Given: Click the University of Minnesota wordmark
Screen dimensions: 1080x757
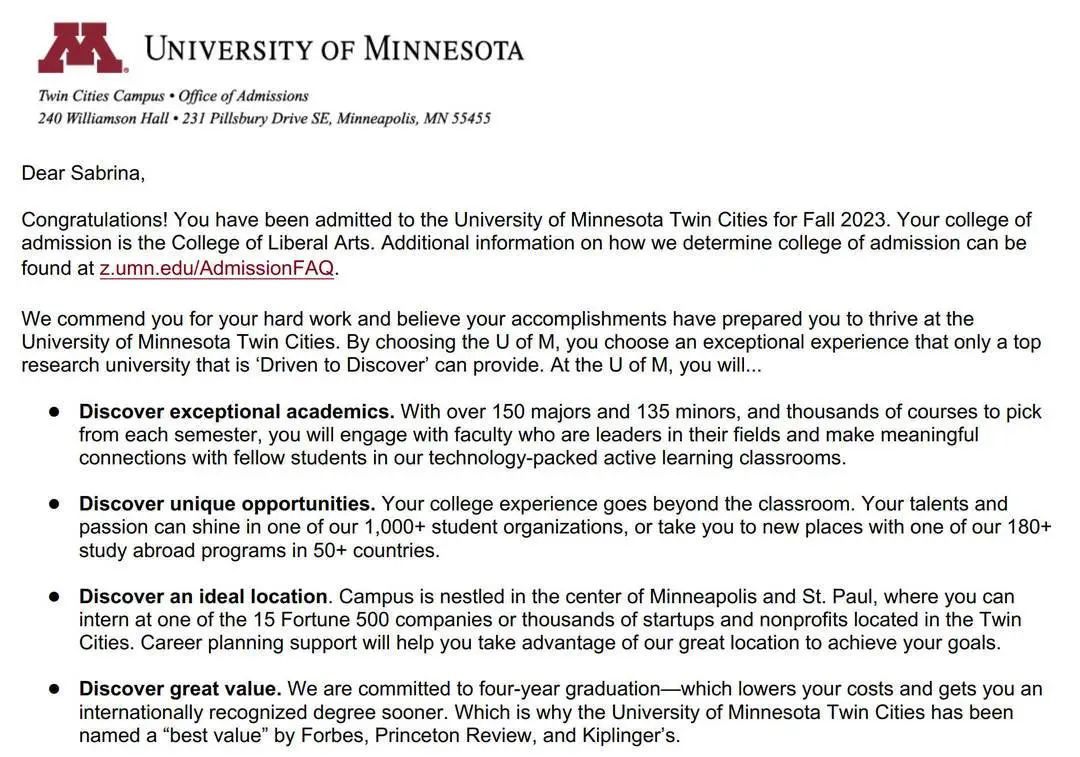Looking at the screenshot, I should [x=334, y=48].
